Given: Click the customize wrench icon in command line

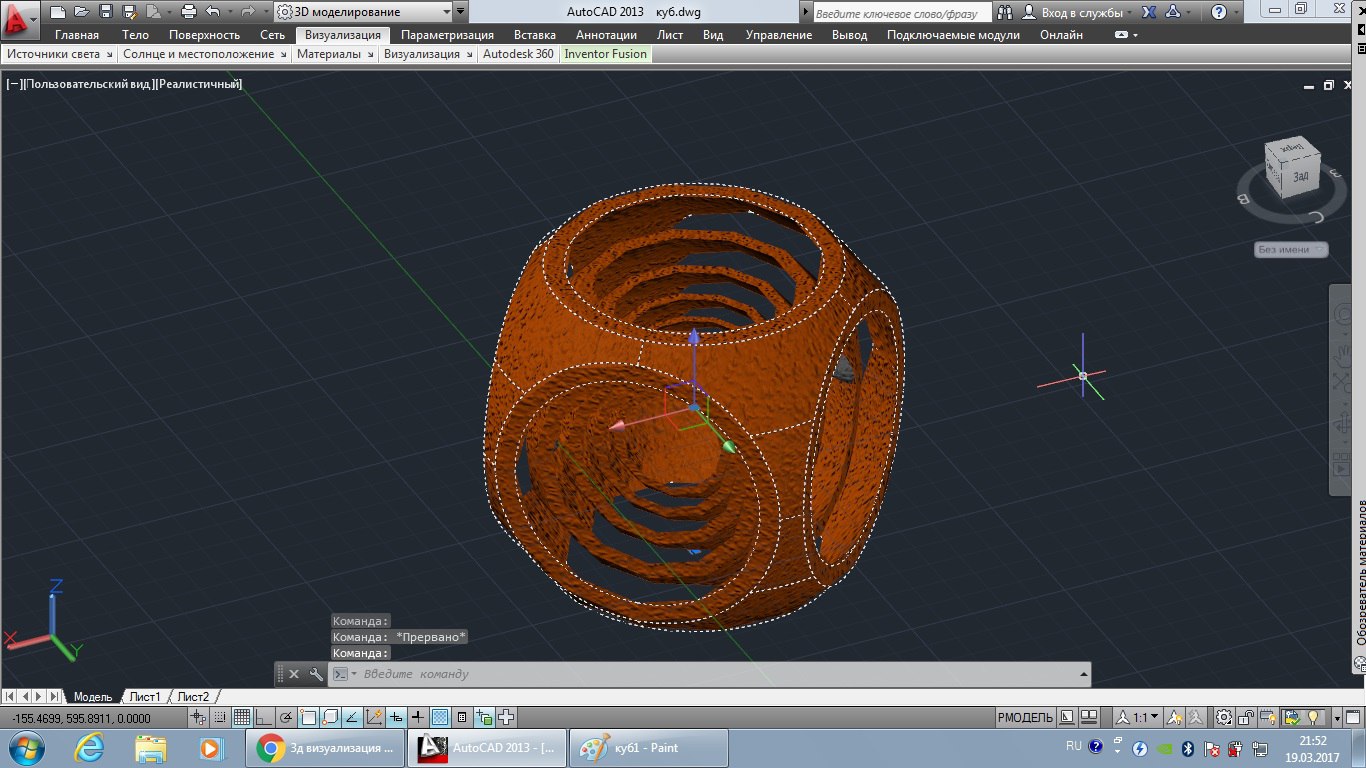Looking at the screenshot, I should point(316,674).
